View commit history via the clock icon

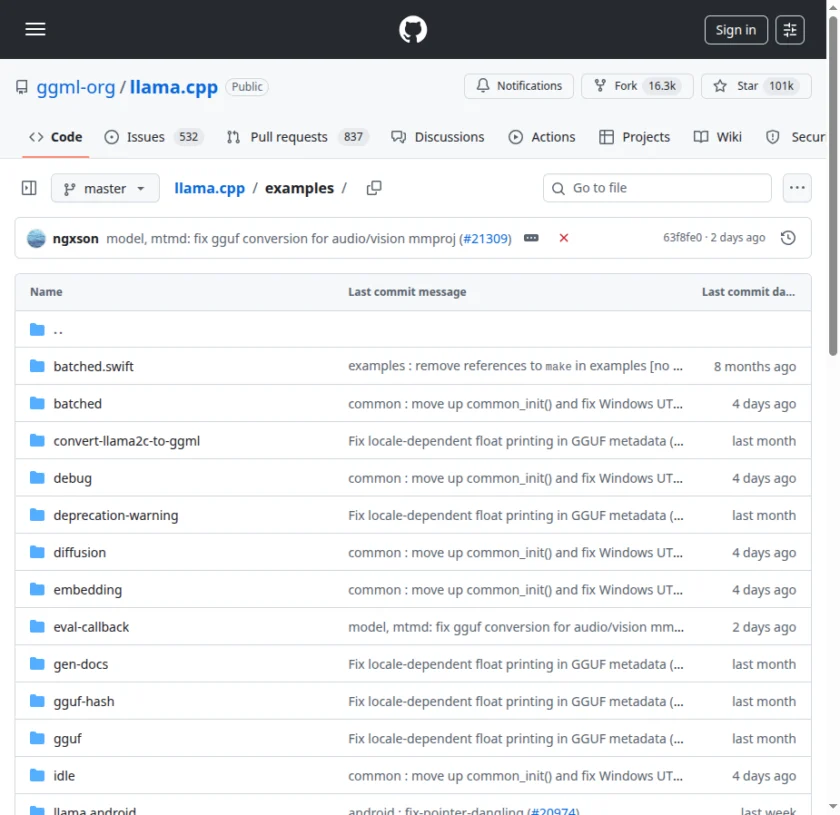point(788,238)
